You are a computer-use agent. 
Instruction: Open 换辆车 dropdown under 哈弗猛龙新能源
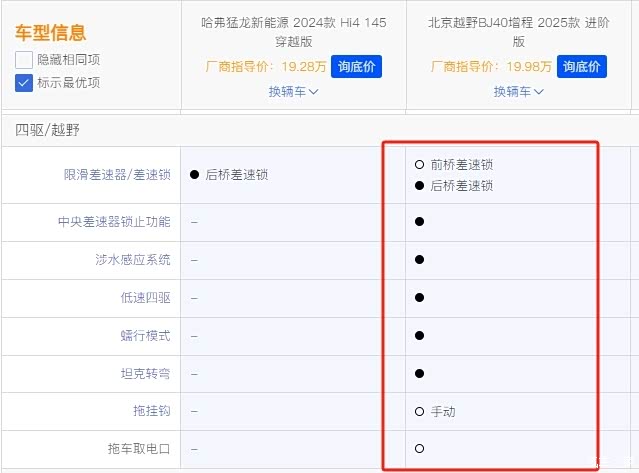click(x=293, y=92)
